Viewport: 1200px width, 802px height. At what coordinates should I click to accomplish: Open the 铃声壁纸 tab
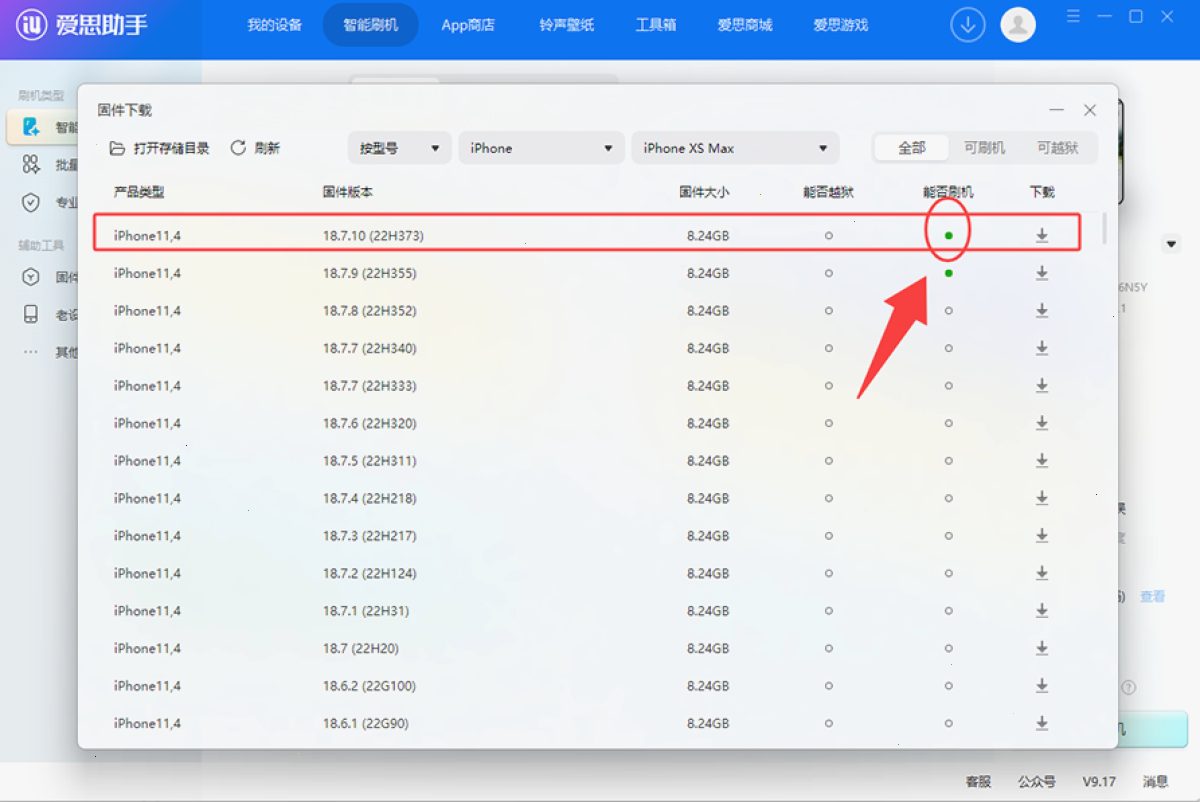pyautogui.click(x=567, y=25)
